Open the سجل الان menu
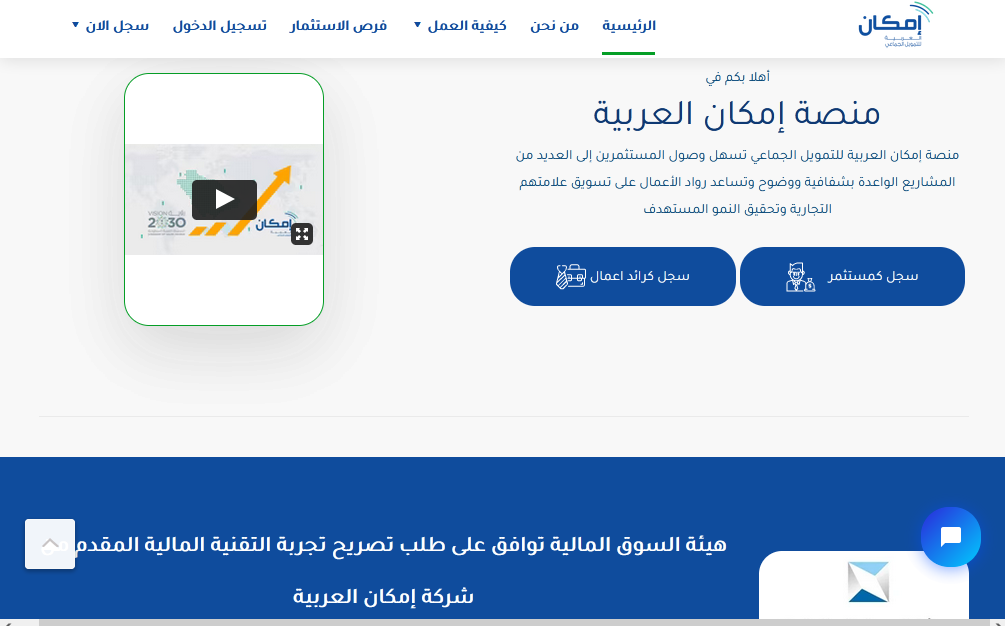The image size is (1005, 626). (117, 26)
